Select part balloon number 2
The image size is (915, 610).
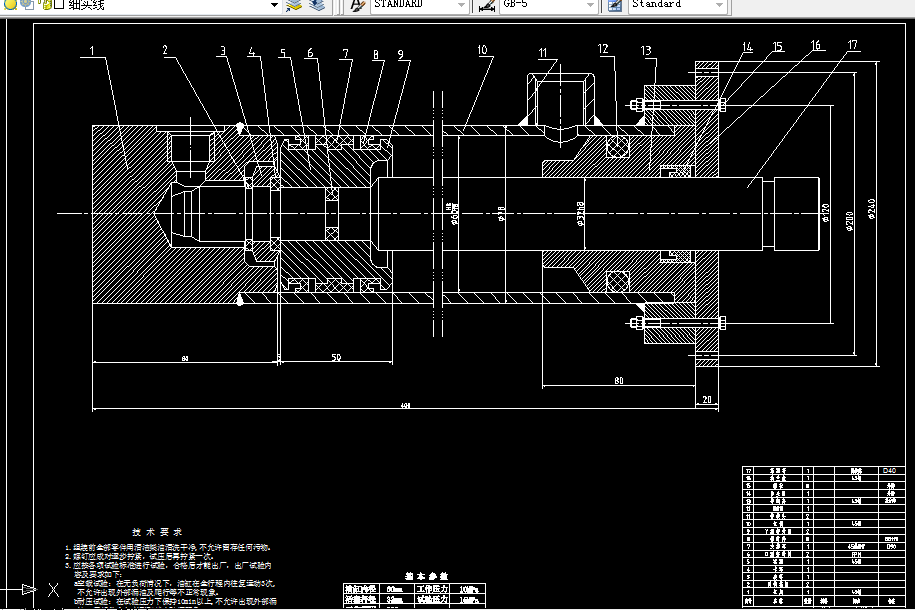click(x=165, y=50)
